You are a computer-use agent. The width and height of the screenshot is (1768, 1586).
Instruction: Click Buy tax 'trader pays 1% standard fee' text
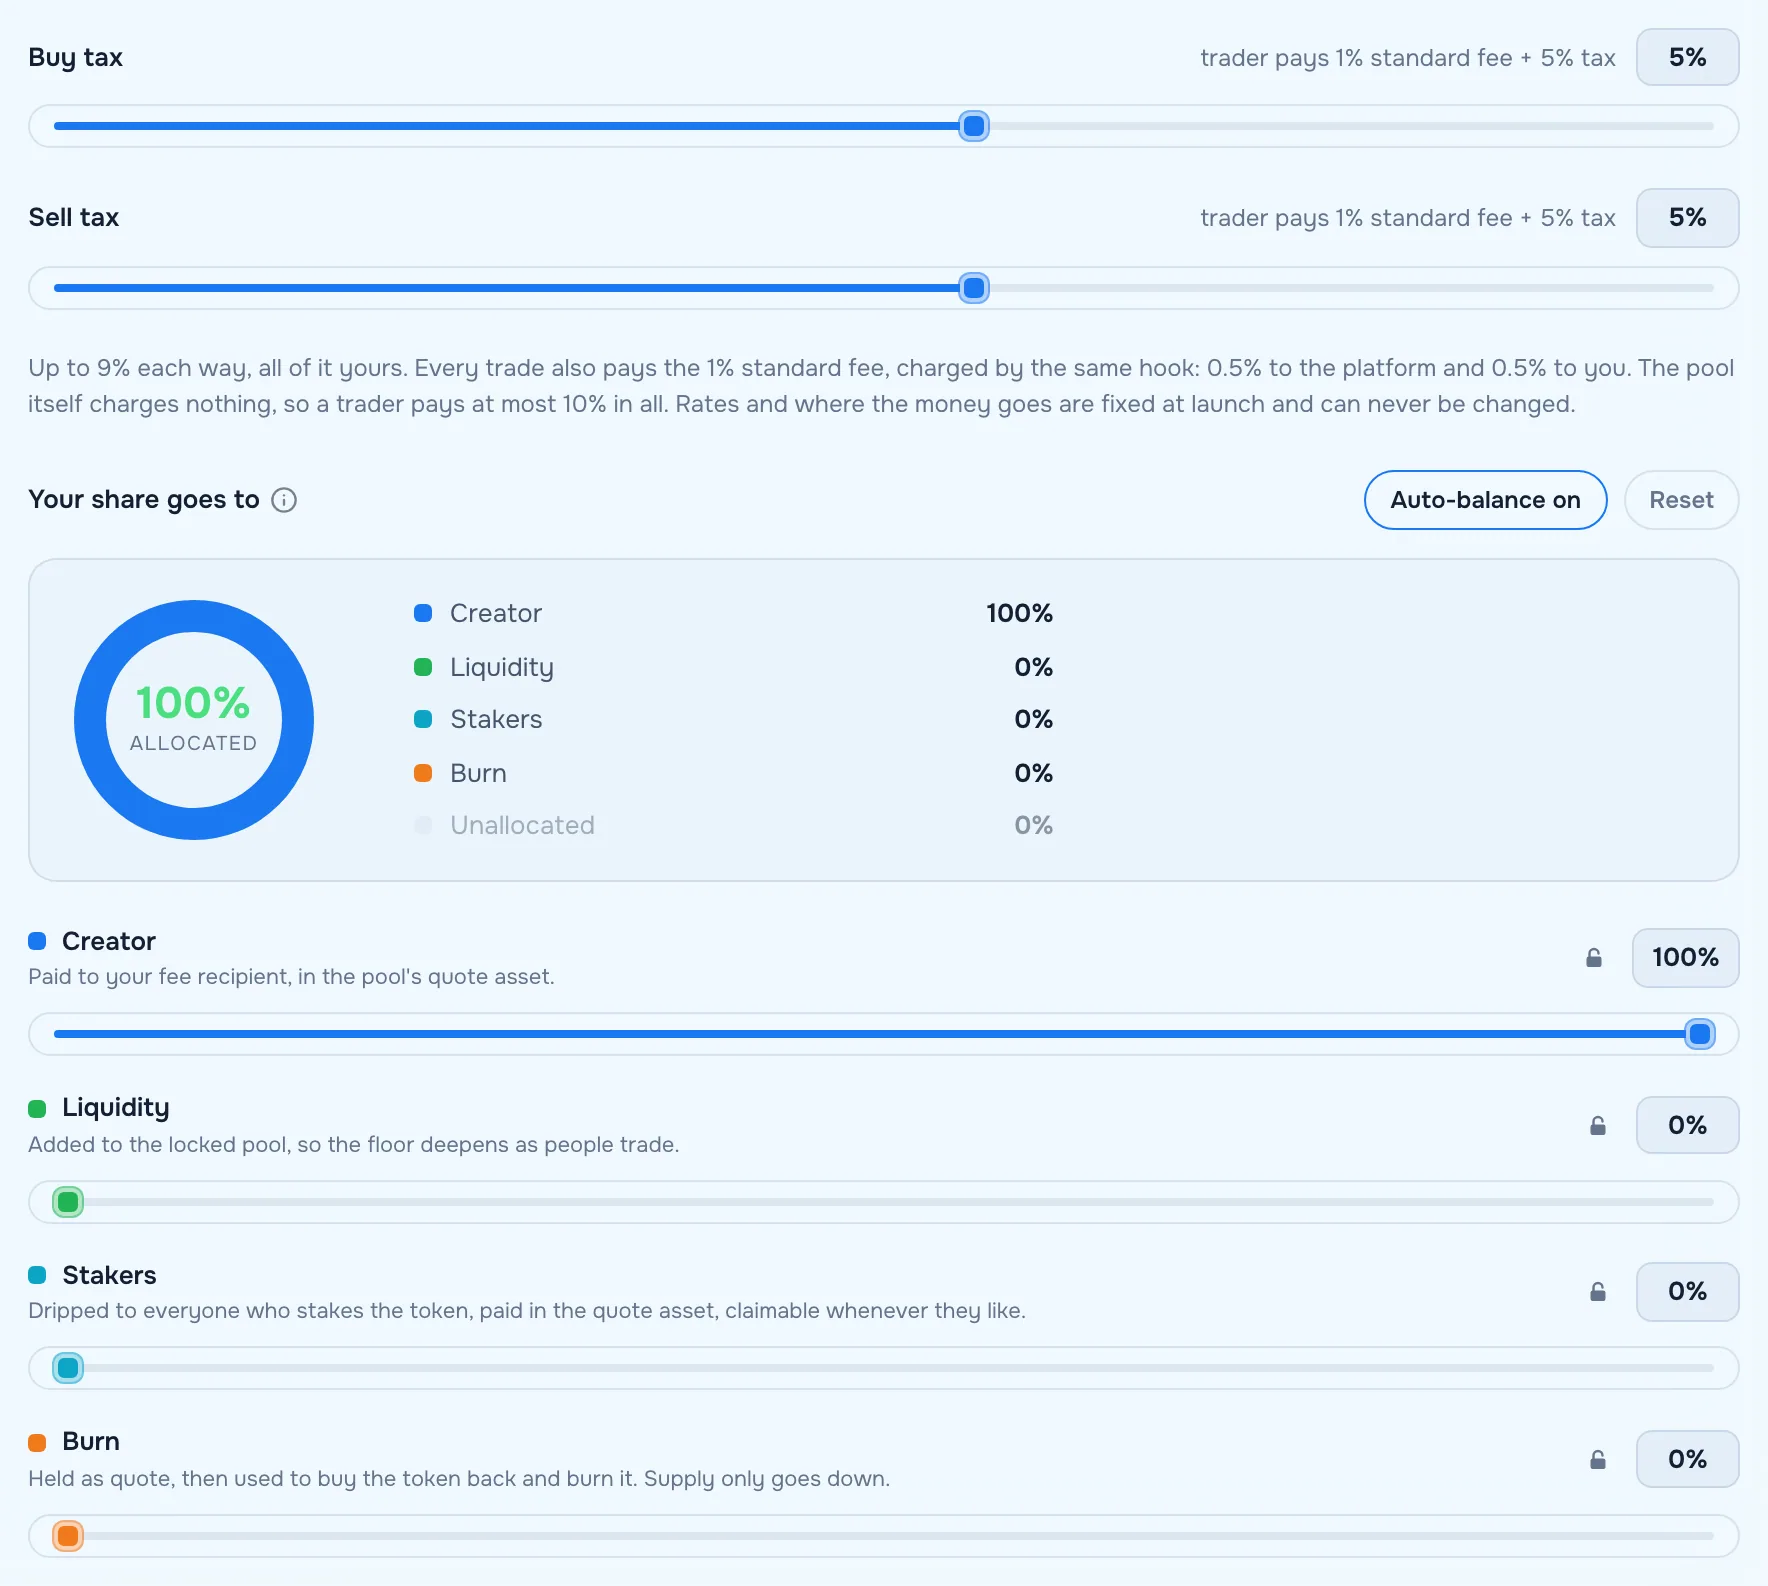[1408, 58]
